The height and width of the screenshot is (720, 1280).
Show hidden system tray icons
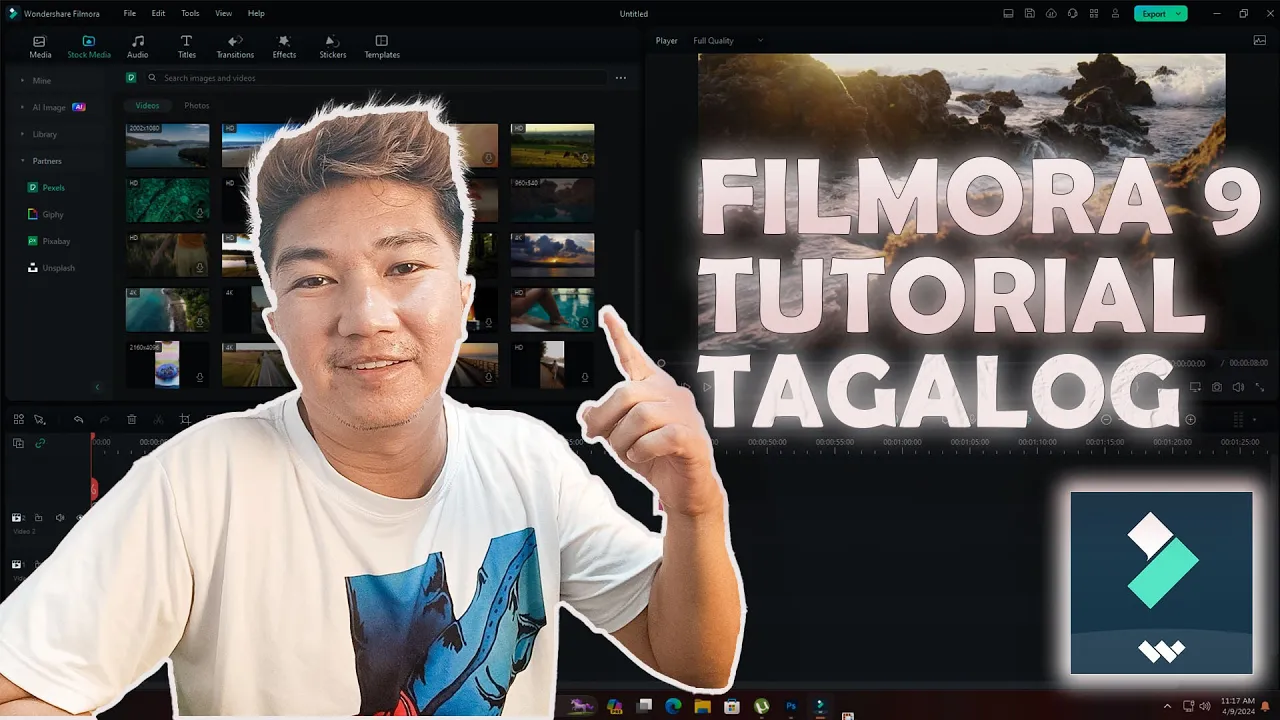tap(1167, 706)
